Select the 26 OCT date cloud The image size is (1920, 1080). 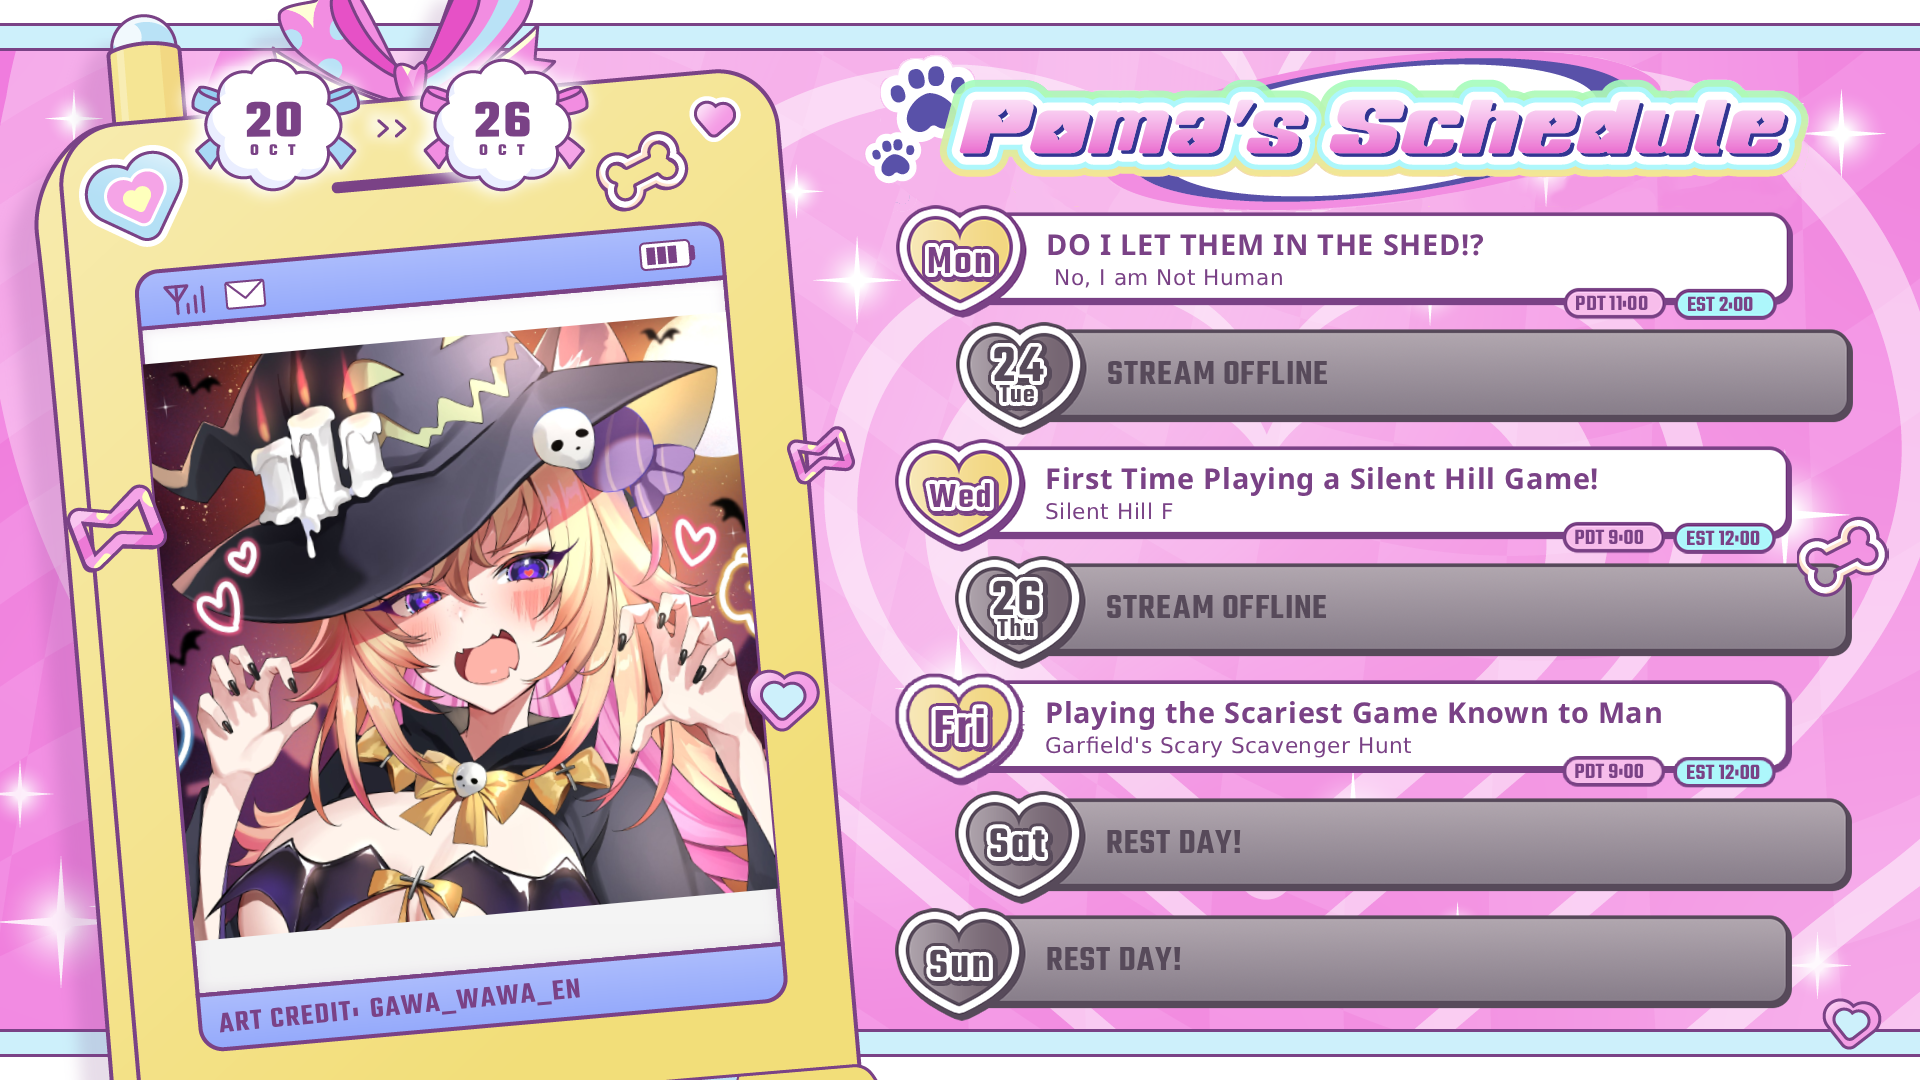(x=502, y=126)
